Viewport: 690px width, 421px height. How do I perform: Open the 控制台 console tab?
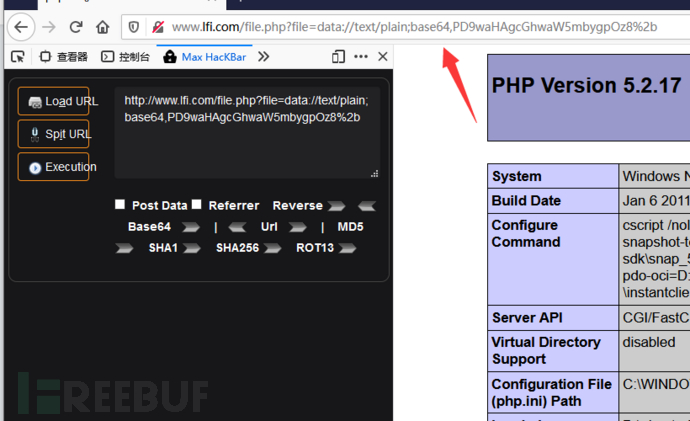coord(125,57)
